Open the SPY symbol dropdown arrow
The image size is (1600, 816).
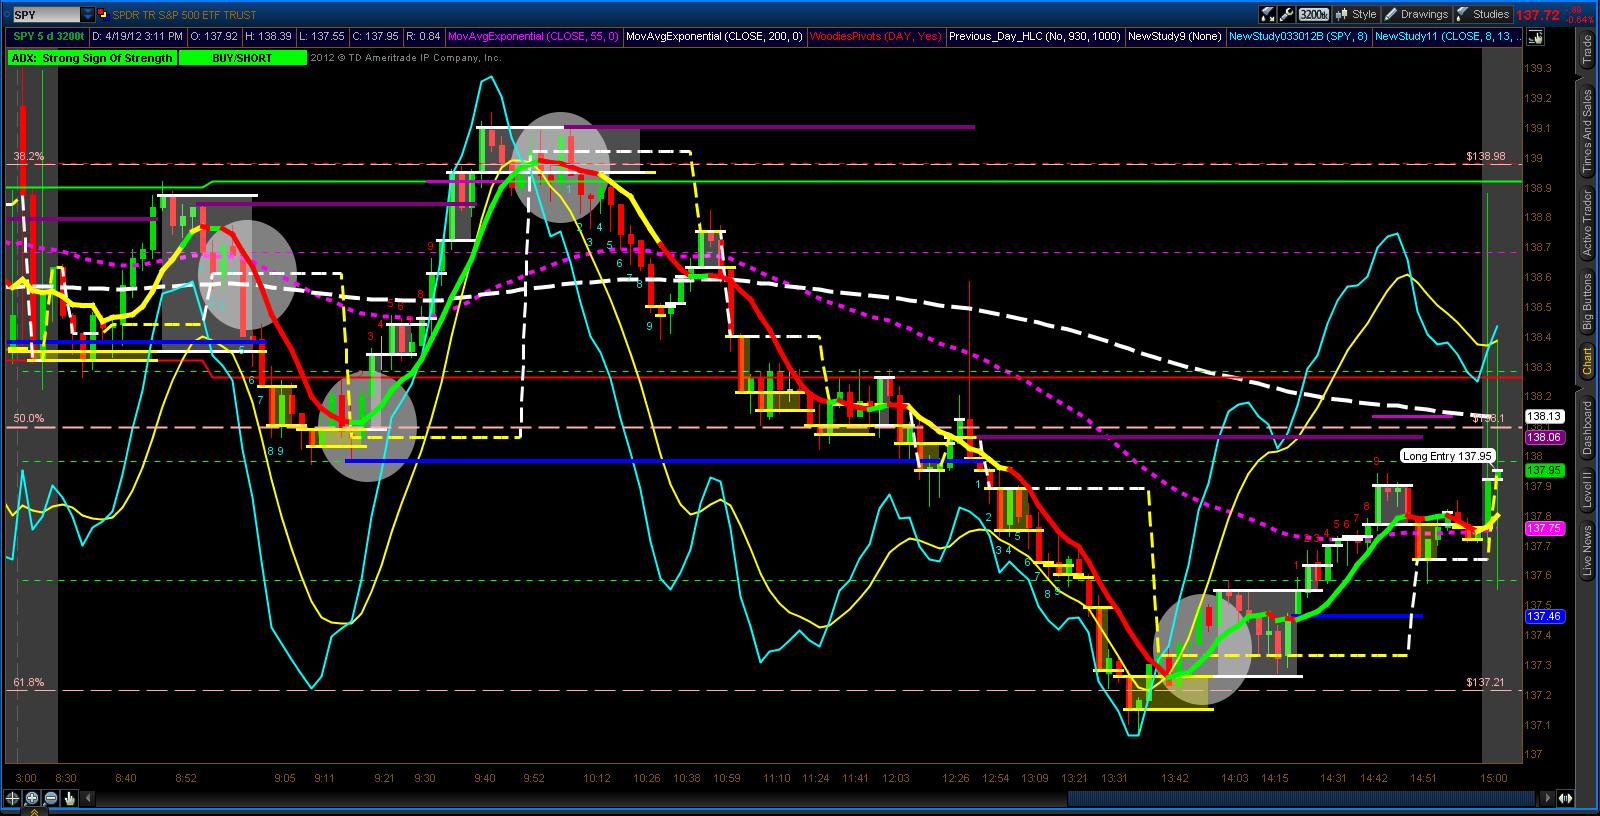pos(88,15)
